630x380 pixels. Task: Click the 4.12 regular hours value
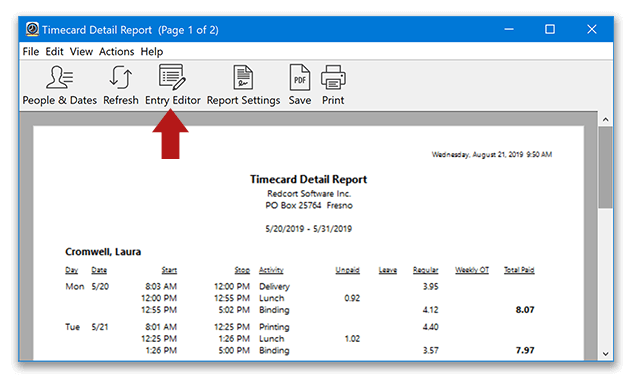tap(430, 310)
